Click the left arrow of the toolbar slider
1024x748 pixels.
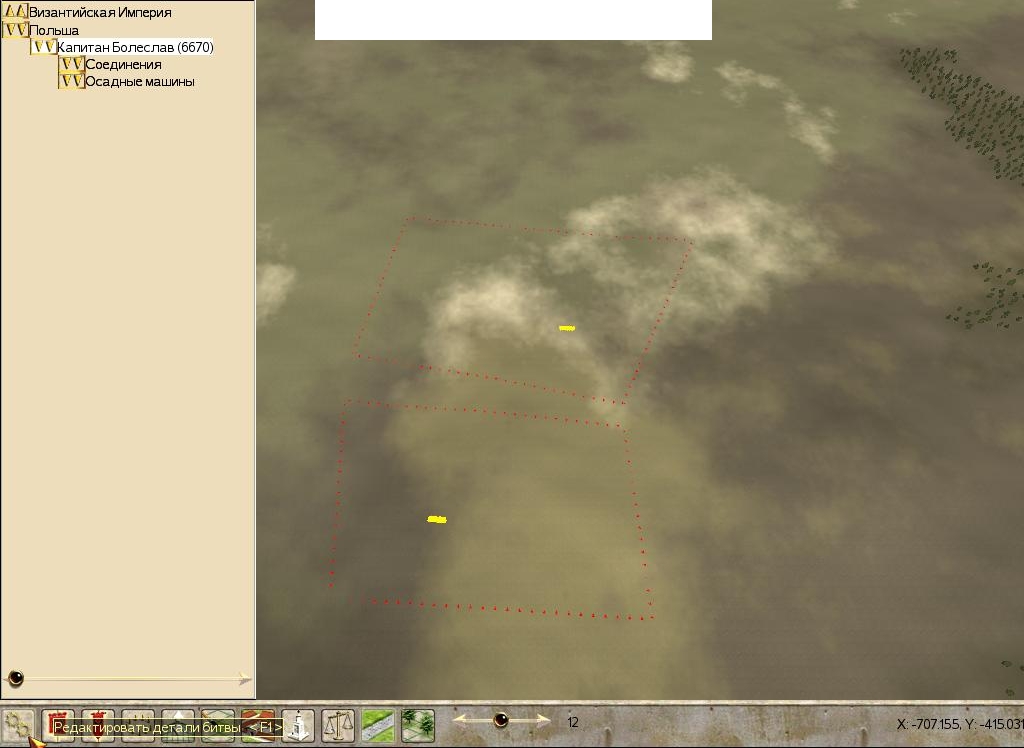click(458, 719)
